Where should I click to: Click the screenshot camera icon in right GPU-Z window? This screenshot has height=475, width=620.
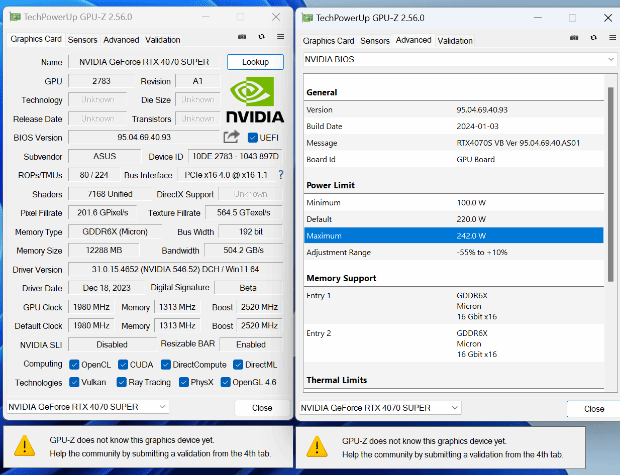pos(574,38)
